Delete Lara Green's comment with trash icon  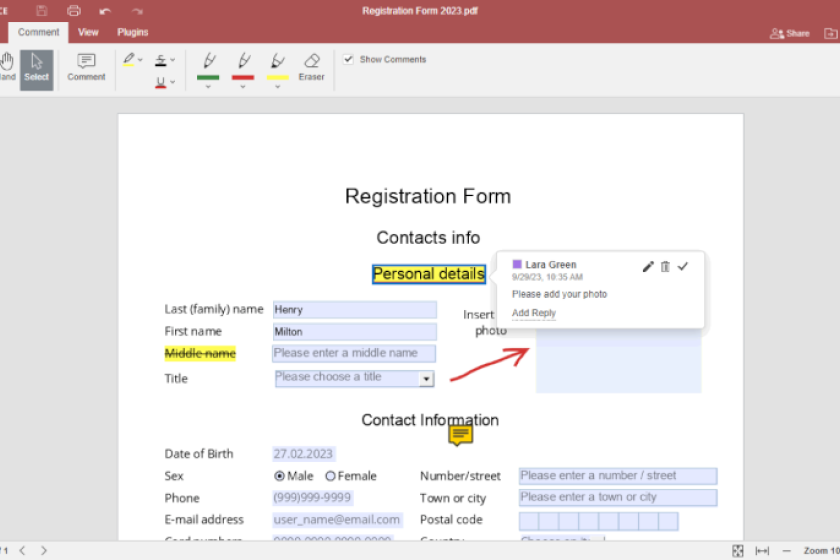665,266
